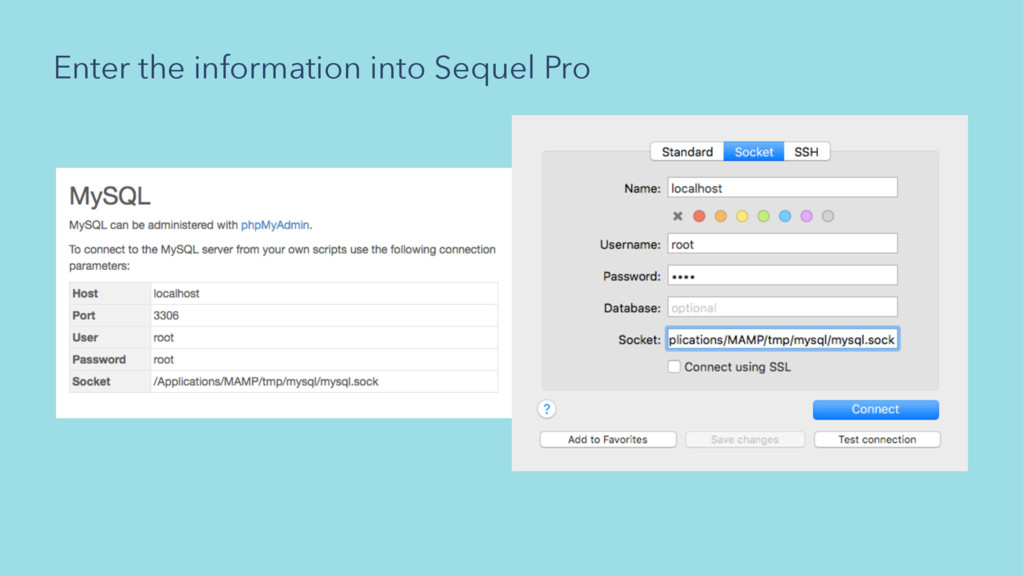Viewport: 1024px width, 576px height.
Task: Choose the blue color label
Action: [x=785, y=216]
